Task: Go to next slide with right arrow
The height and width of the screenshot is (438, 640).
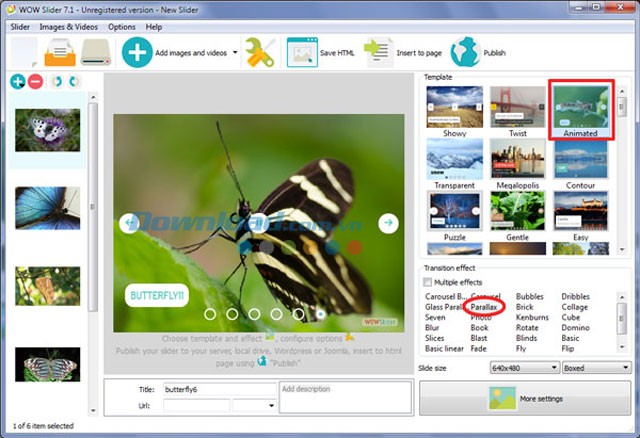Action: (x=387, y=223)
